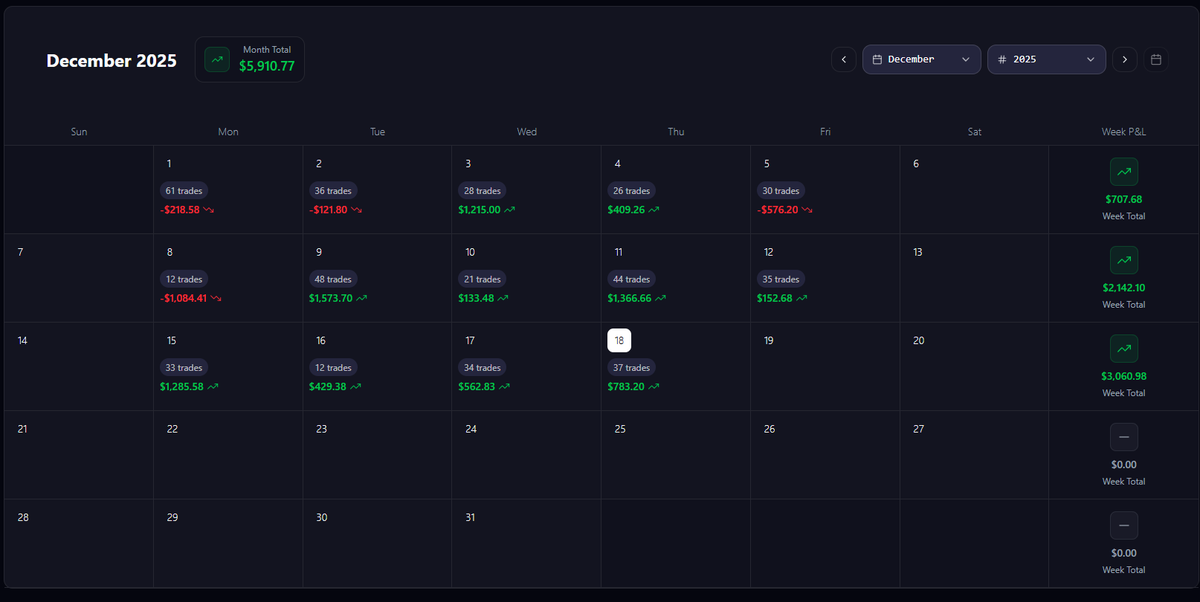The height and width of the screenshot is (602, 1200).
Task: Open the 37 trades badge
Action: pos(631,368)
